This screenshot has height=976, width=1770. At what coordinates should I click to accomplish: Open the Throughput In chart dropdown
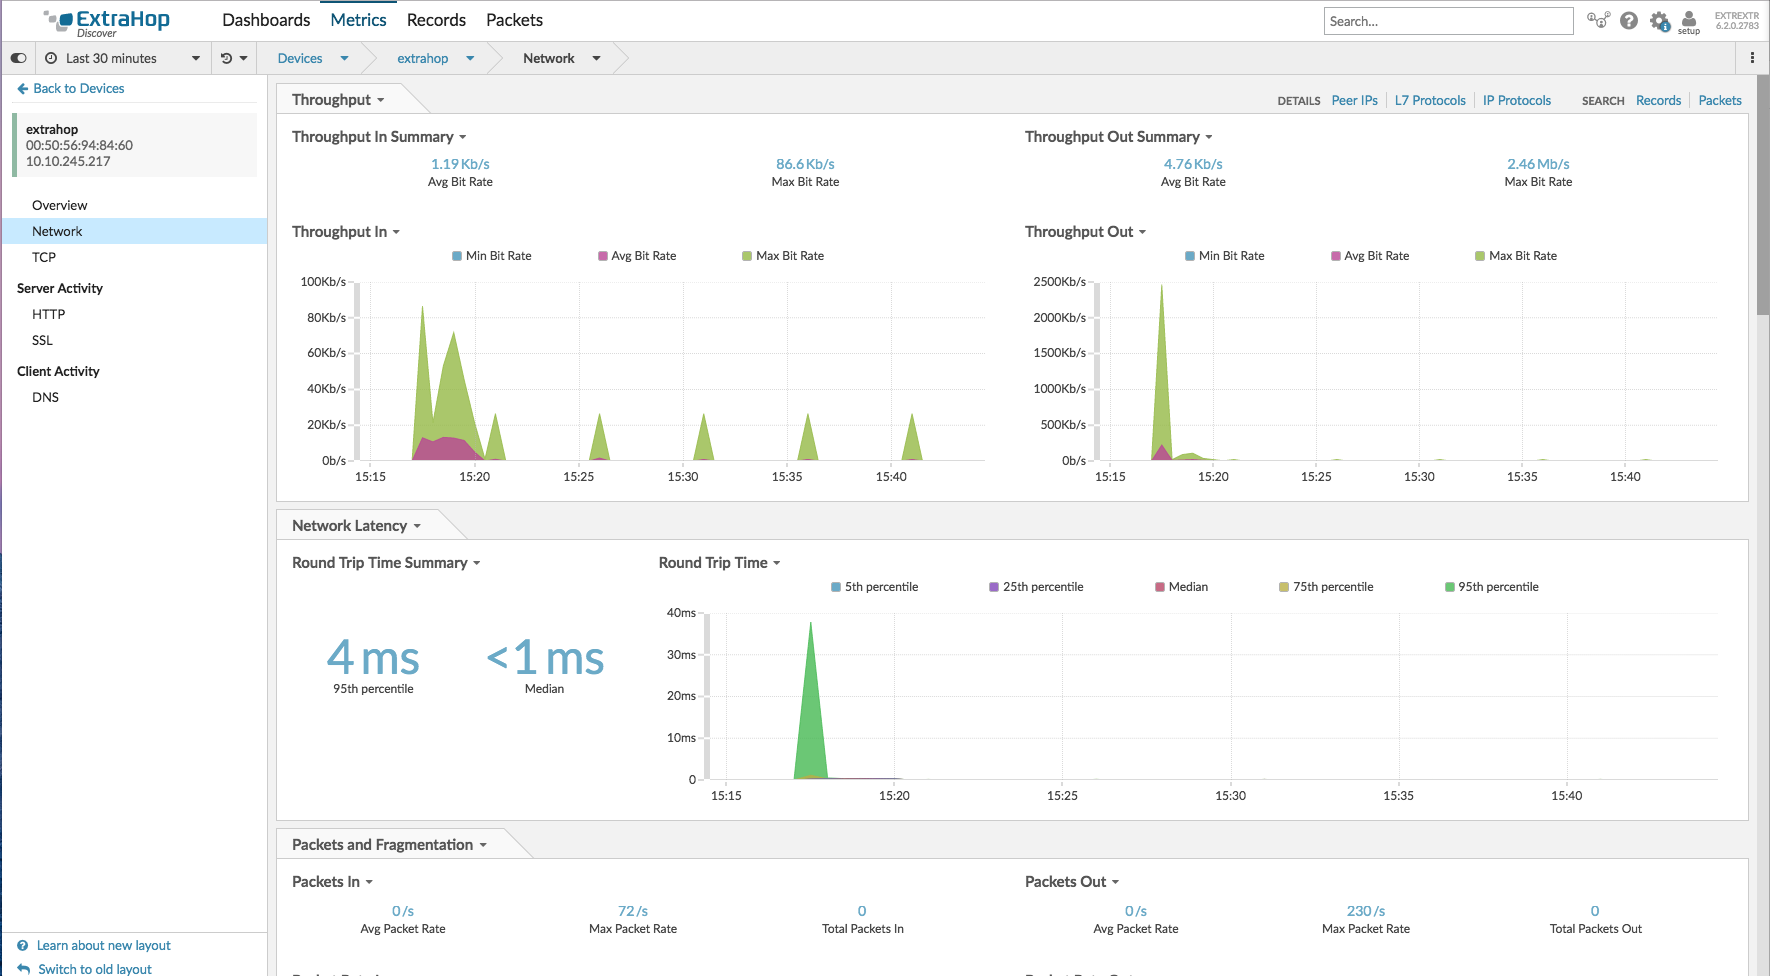[x=345, y=232]
